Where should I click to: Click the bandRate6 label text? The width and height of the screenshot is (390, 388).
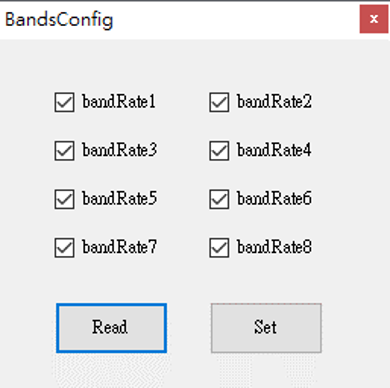tap(274, 198)
